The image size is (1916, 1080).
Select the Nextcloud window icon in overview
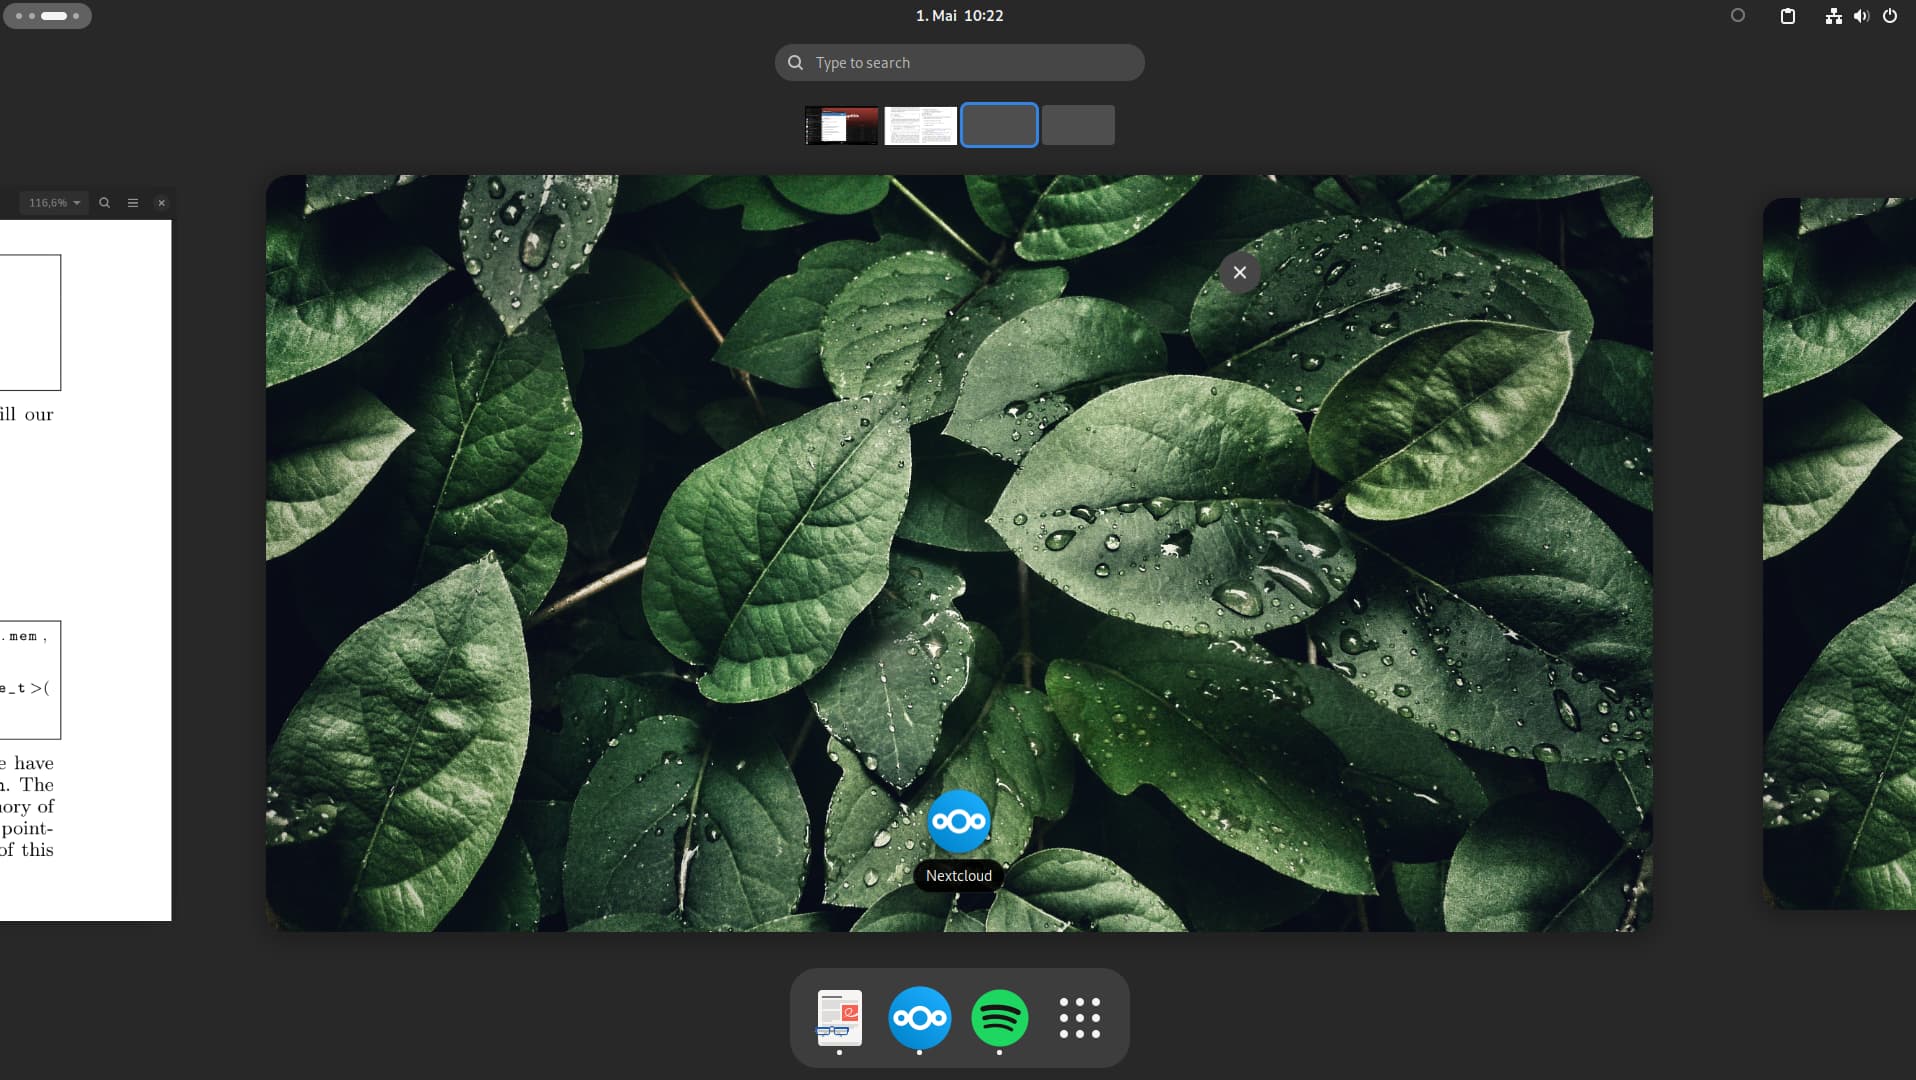click(958, 821)
